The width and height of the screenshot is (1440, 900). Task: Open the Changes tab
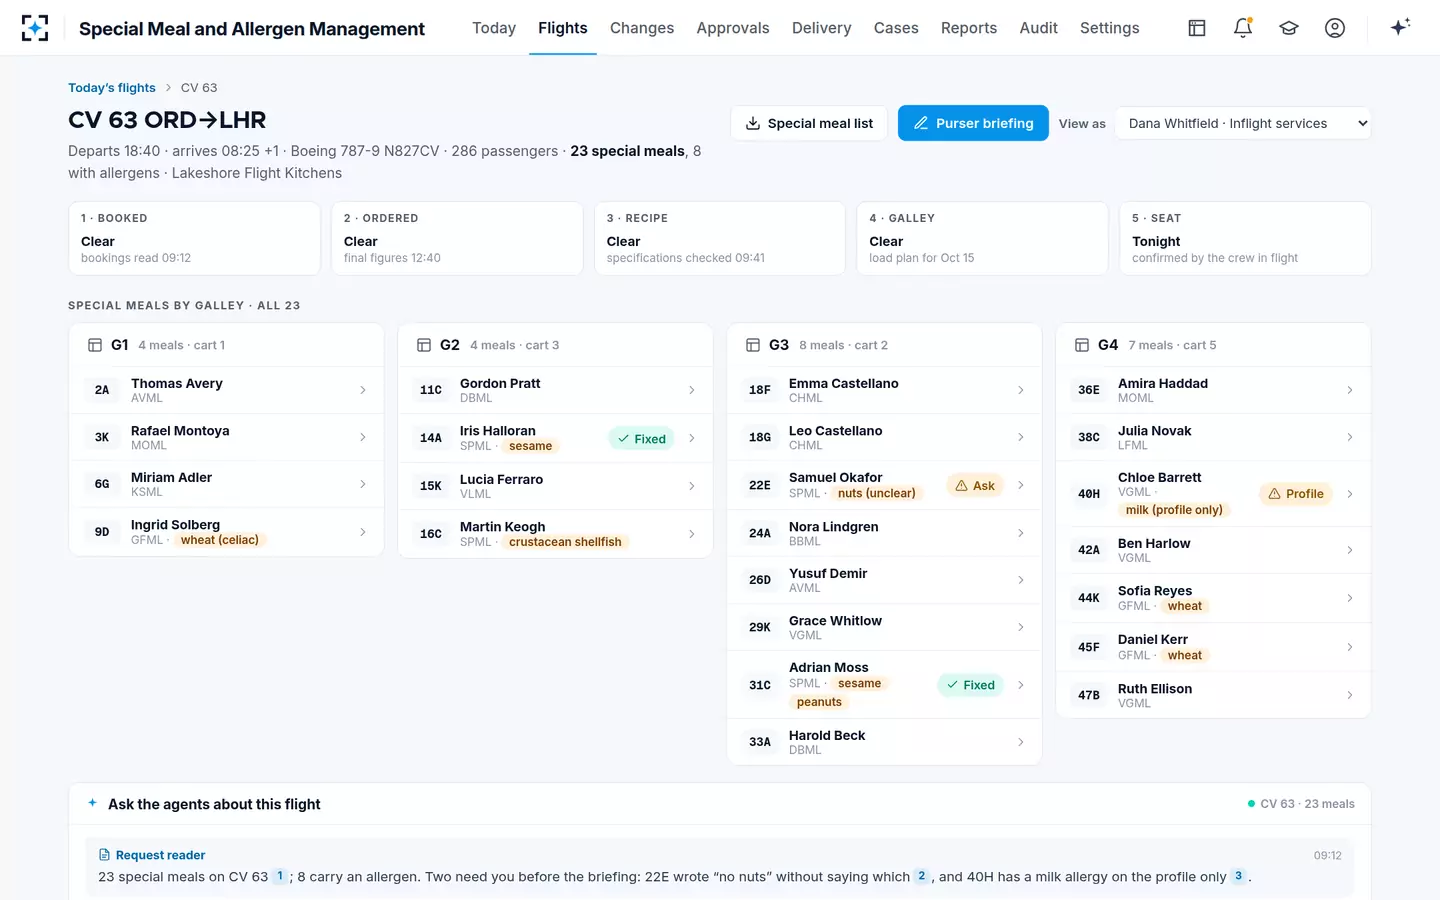[x=642, y=28]
